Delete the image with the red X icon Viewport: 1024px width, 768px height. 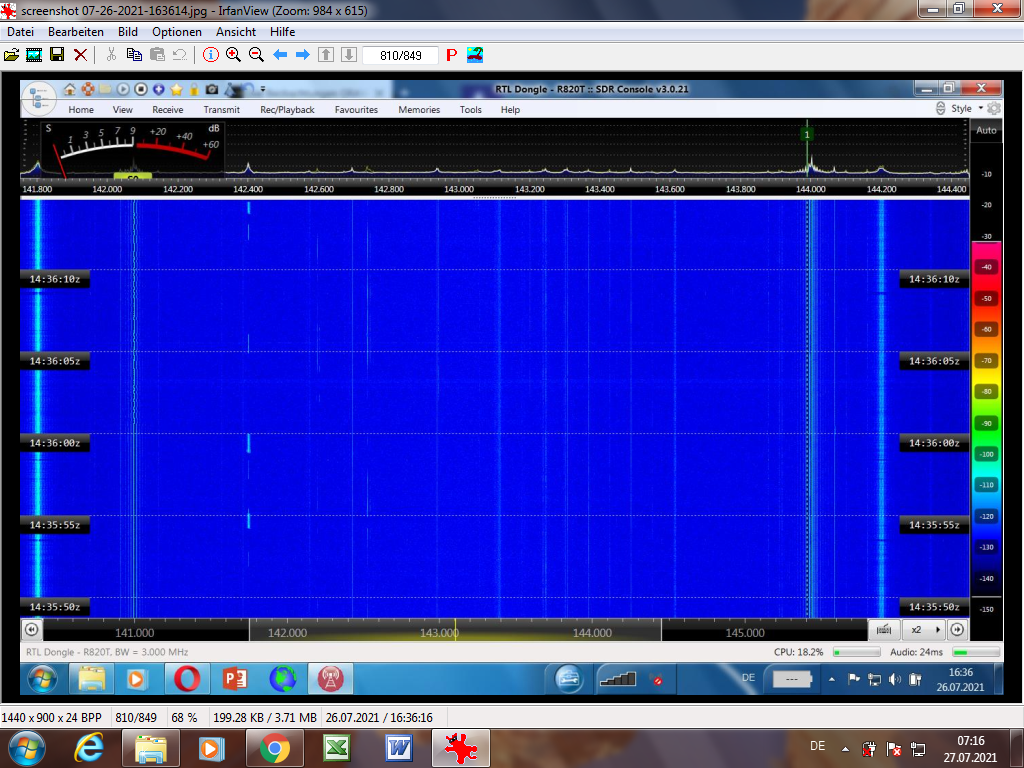tap(80, 55)
